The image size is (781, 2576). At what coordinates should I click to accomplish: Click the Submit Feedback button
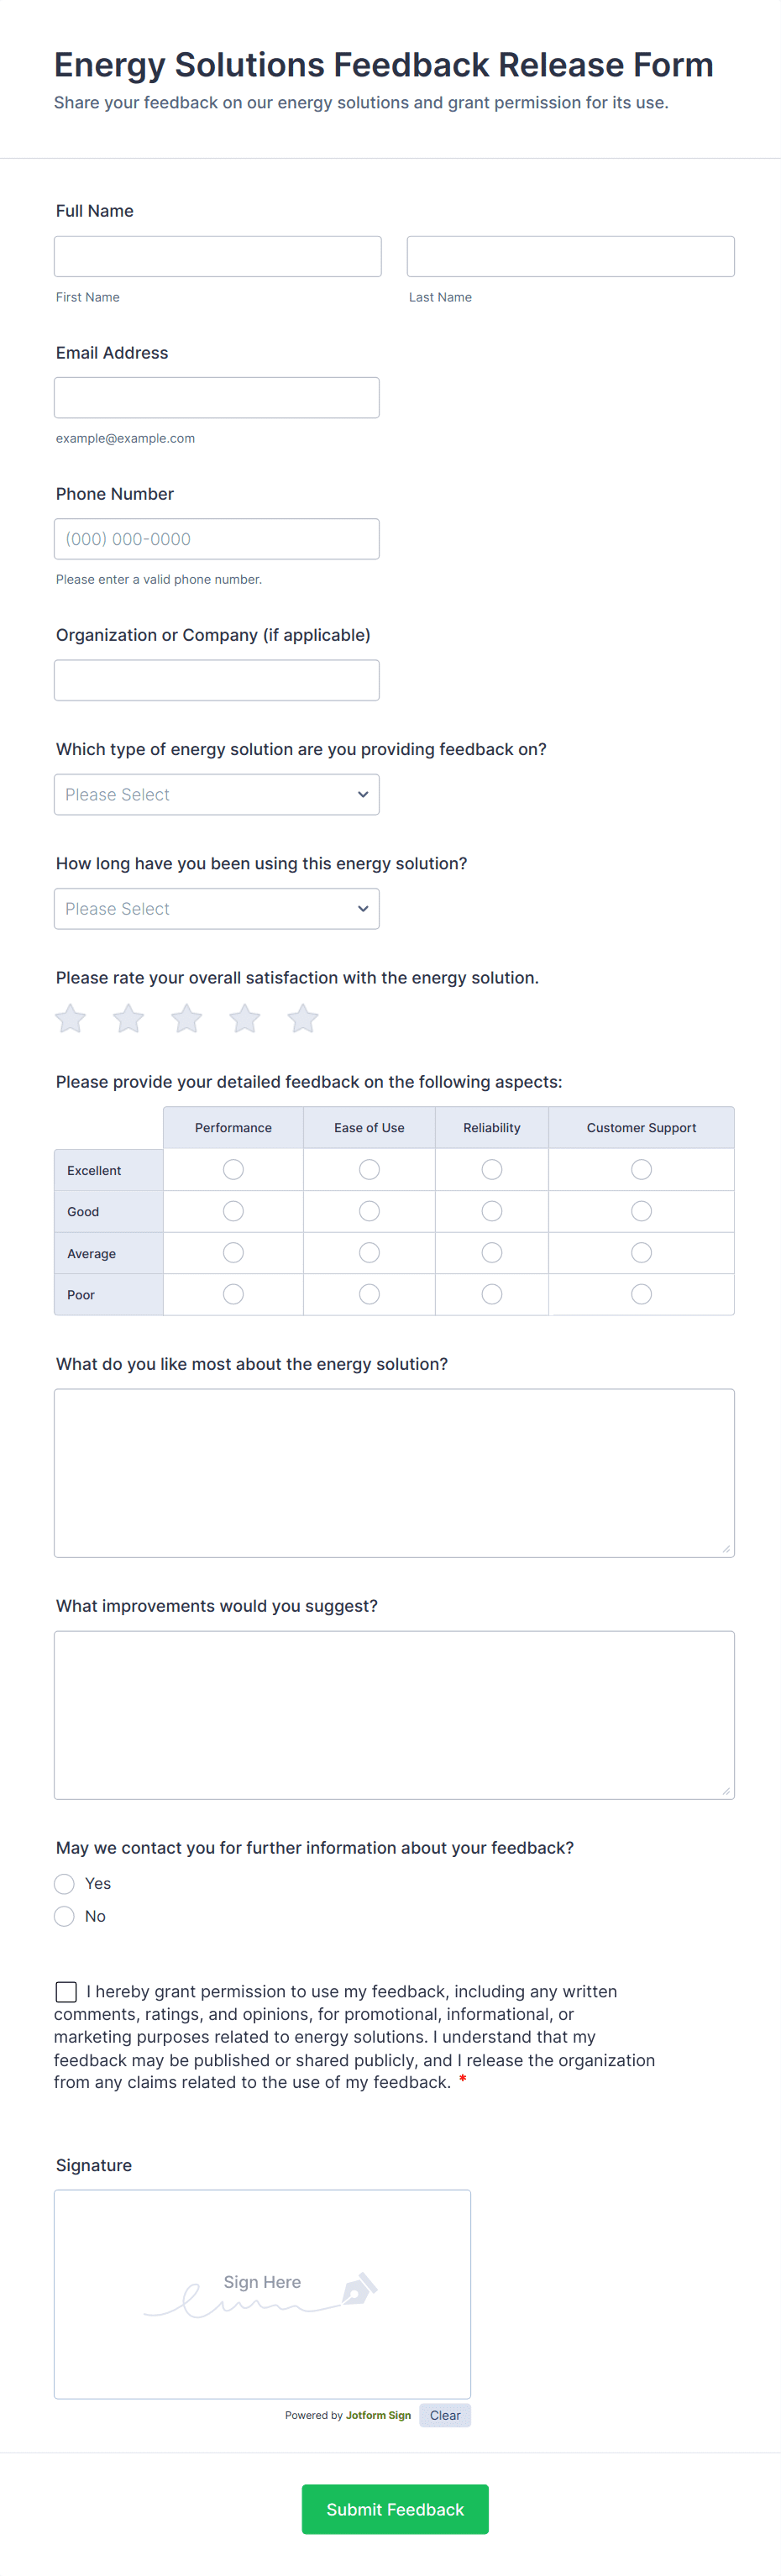395,2509
